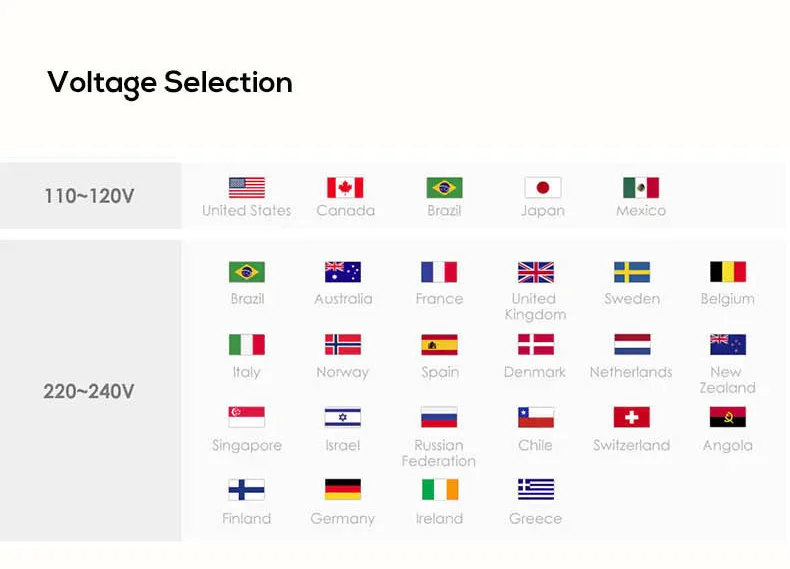790x569 pixels.
Task: Select Brazil flag in 110~120V row
Action: [x=444, y=188]
